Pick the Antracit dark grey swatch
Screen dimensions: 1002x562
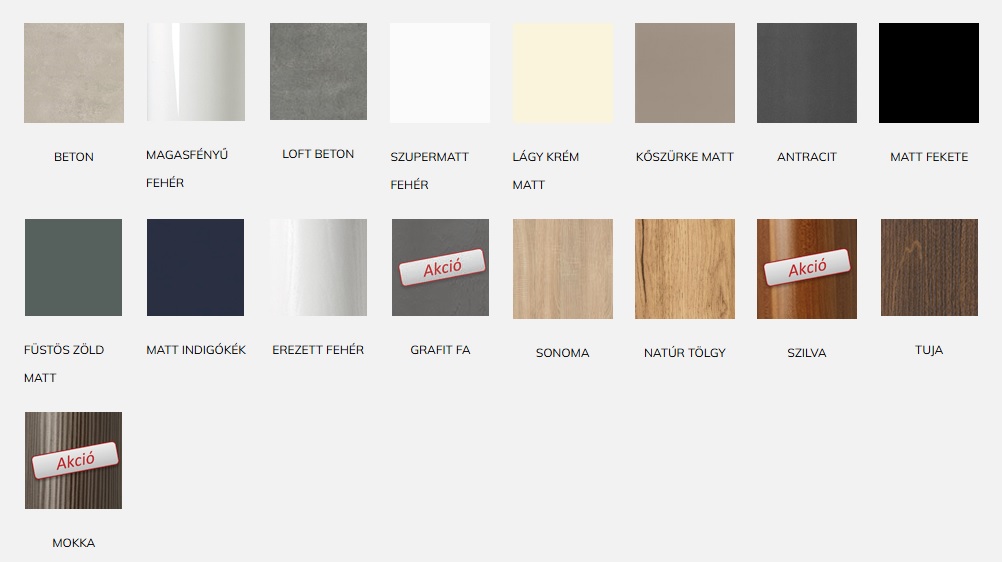pos(806,73)
